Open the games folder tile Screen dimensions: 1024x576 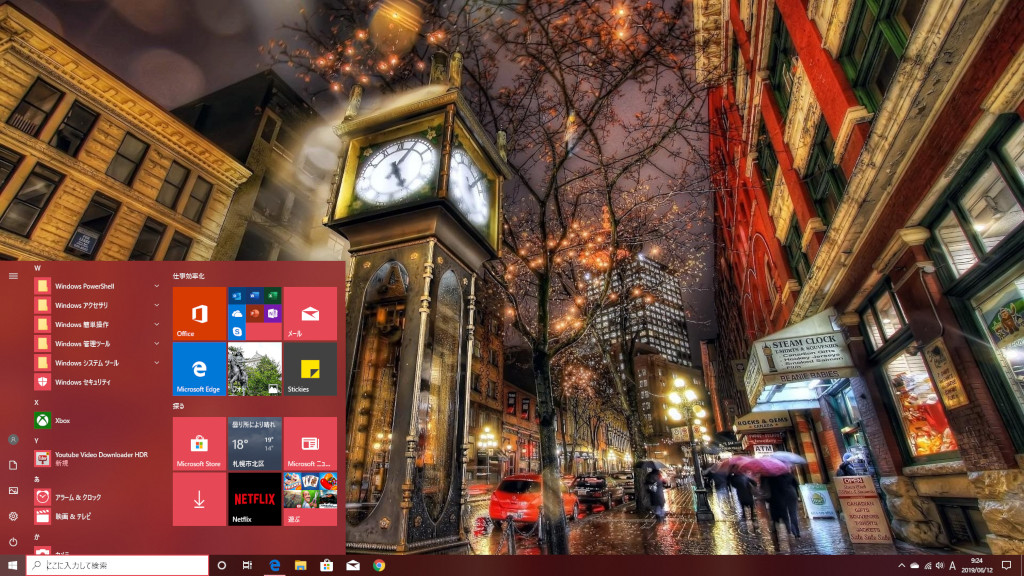(310, 499)
